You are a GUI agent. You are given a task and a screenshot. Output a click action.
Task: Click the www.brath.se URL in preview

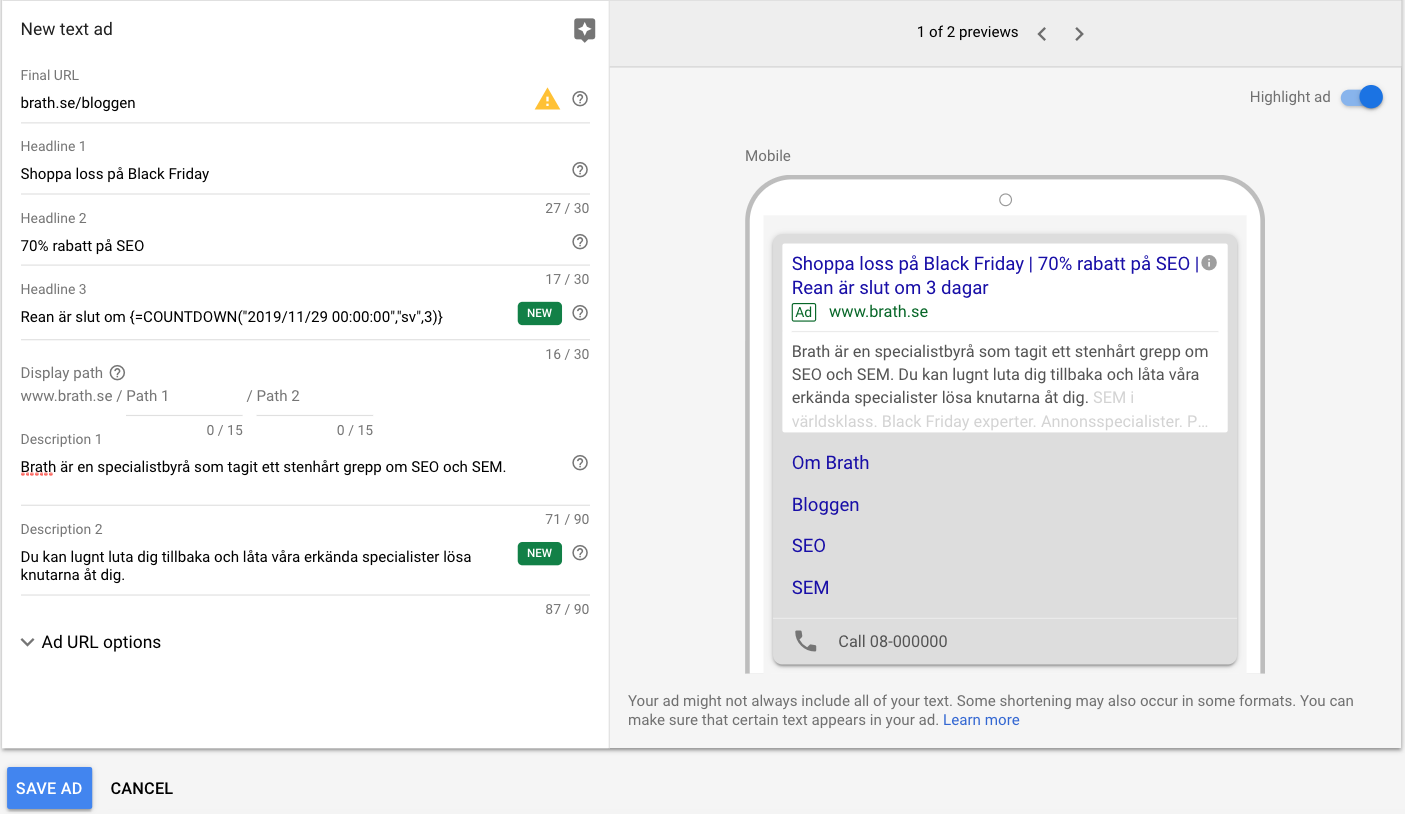pyautogui.click(x=878, y=312)
